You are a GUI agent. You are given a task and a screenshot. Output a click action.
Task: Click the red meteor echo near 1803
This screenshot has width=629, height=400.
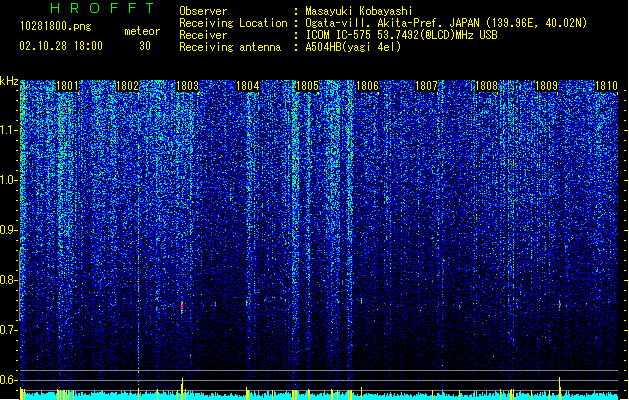coord(182,307)
